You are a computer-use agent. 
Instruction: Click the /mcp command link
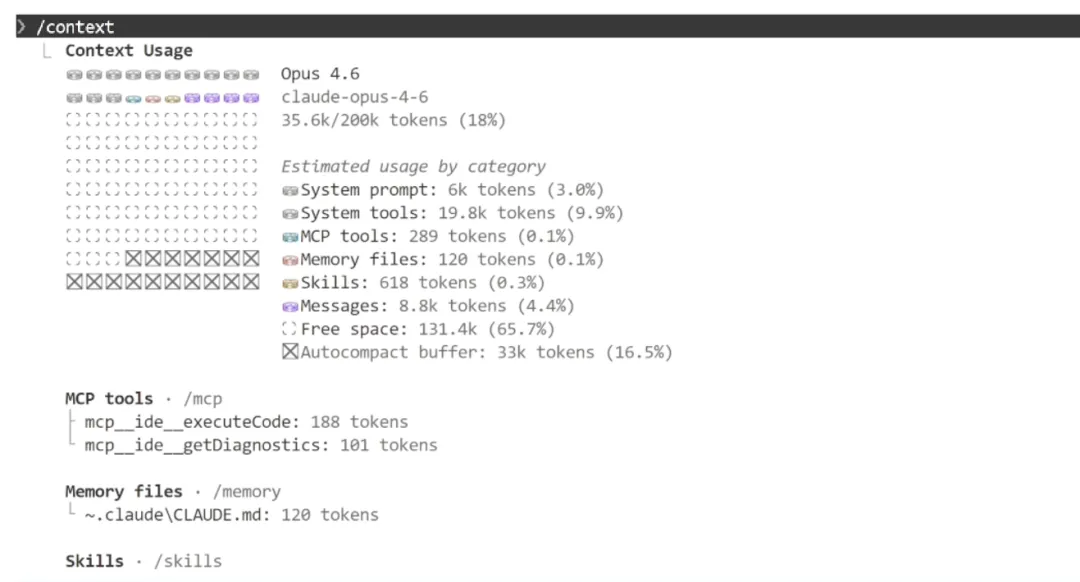click(x=202, y=399)
